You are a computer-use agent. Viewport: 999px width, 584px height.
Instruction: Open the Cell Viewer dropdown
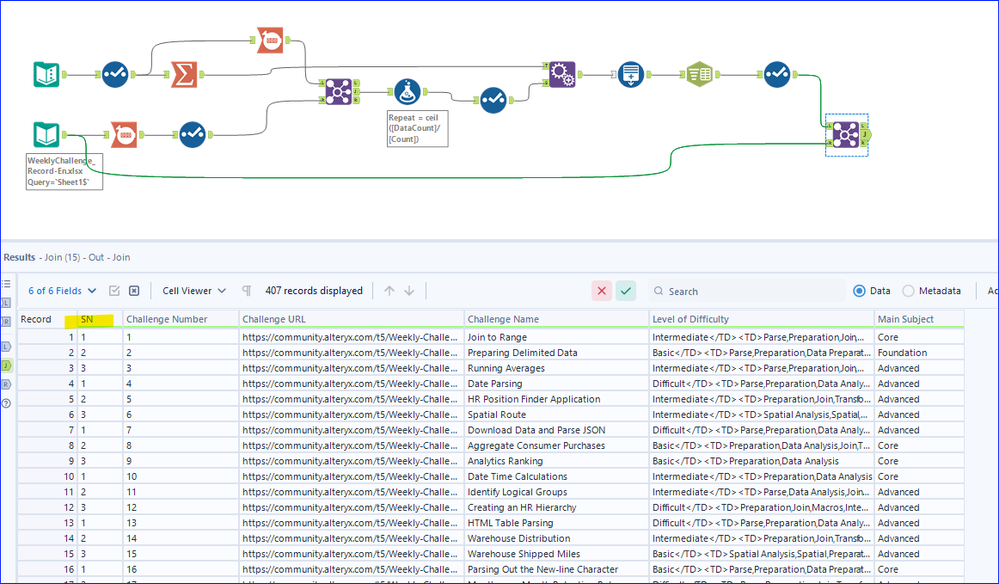click(x=194, y=291)
